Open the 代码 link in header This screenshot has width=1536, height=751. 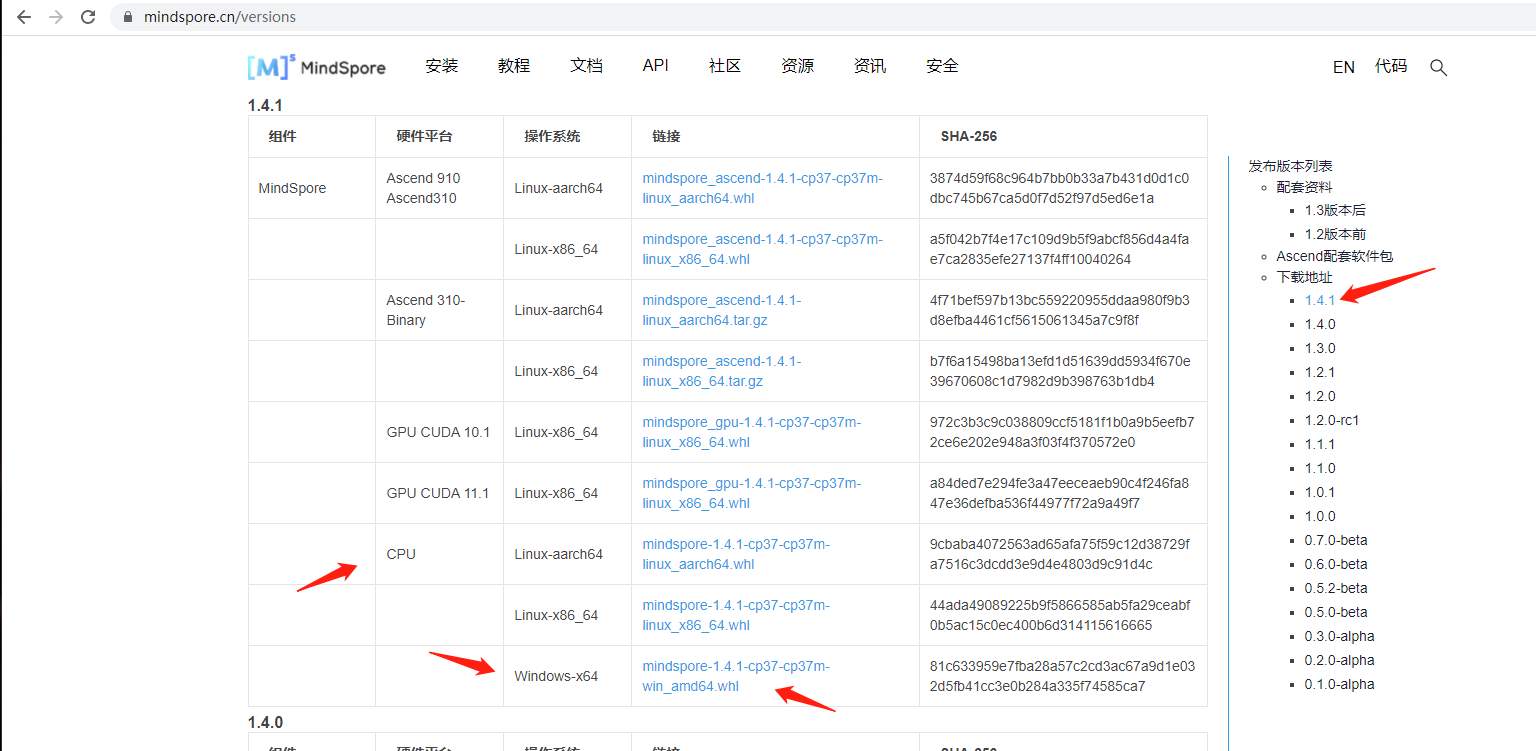1391,66
